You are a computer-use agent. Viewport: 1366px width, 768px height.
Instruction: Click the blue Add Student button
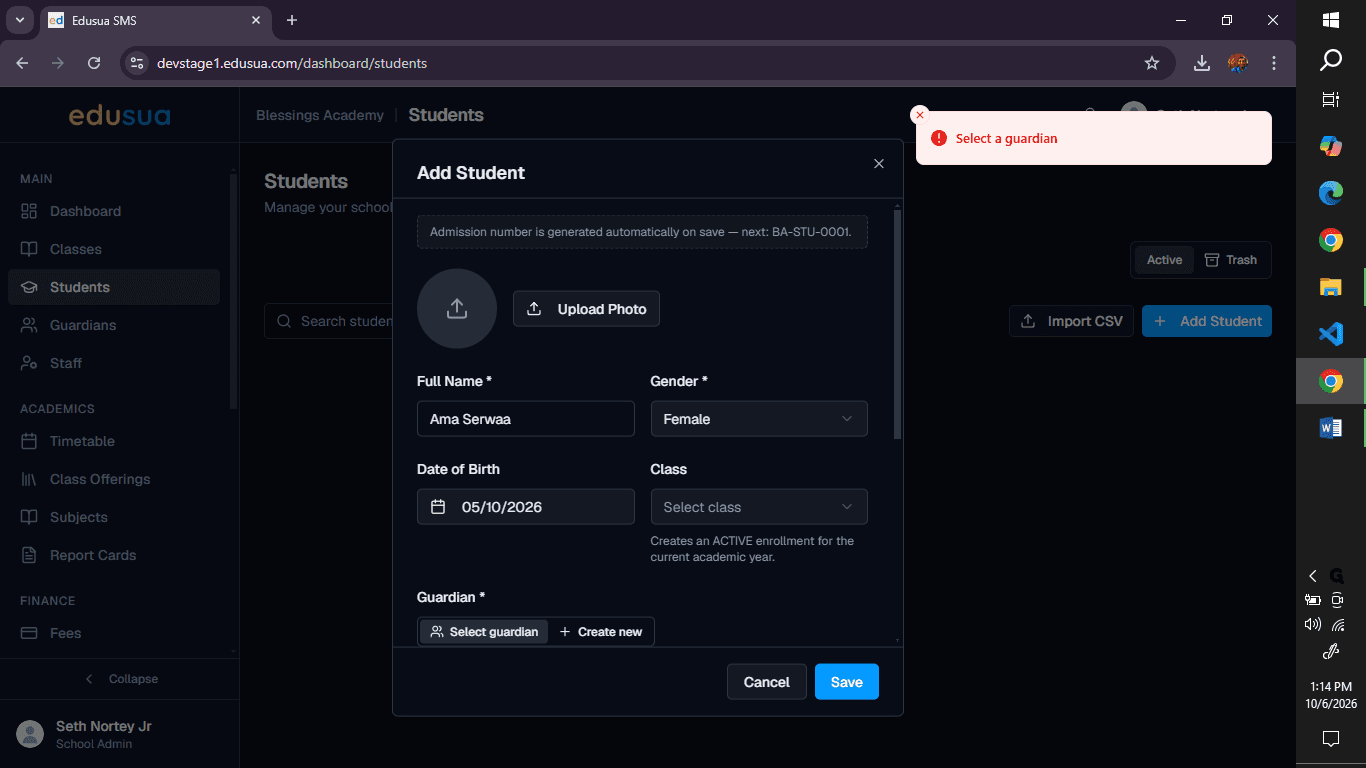point(1207,321)
